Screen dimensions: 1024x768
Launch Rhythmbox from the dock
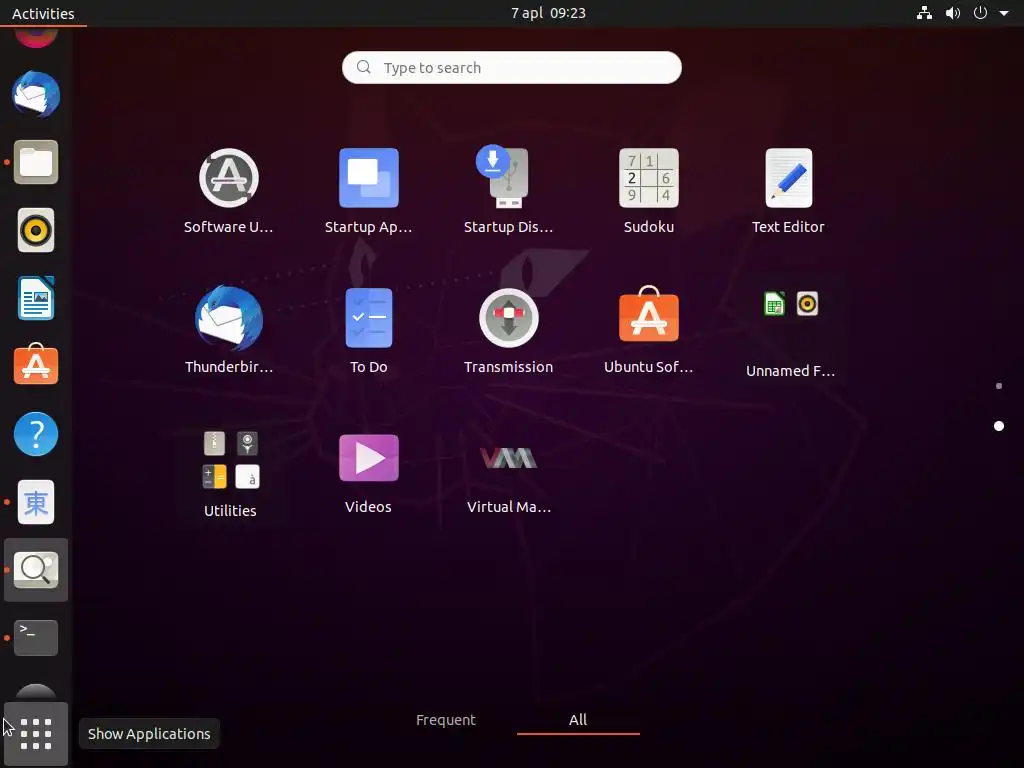tap(36, 230)
